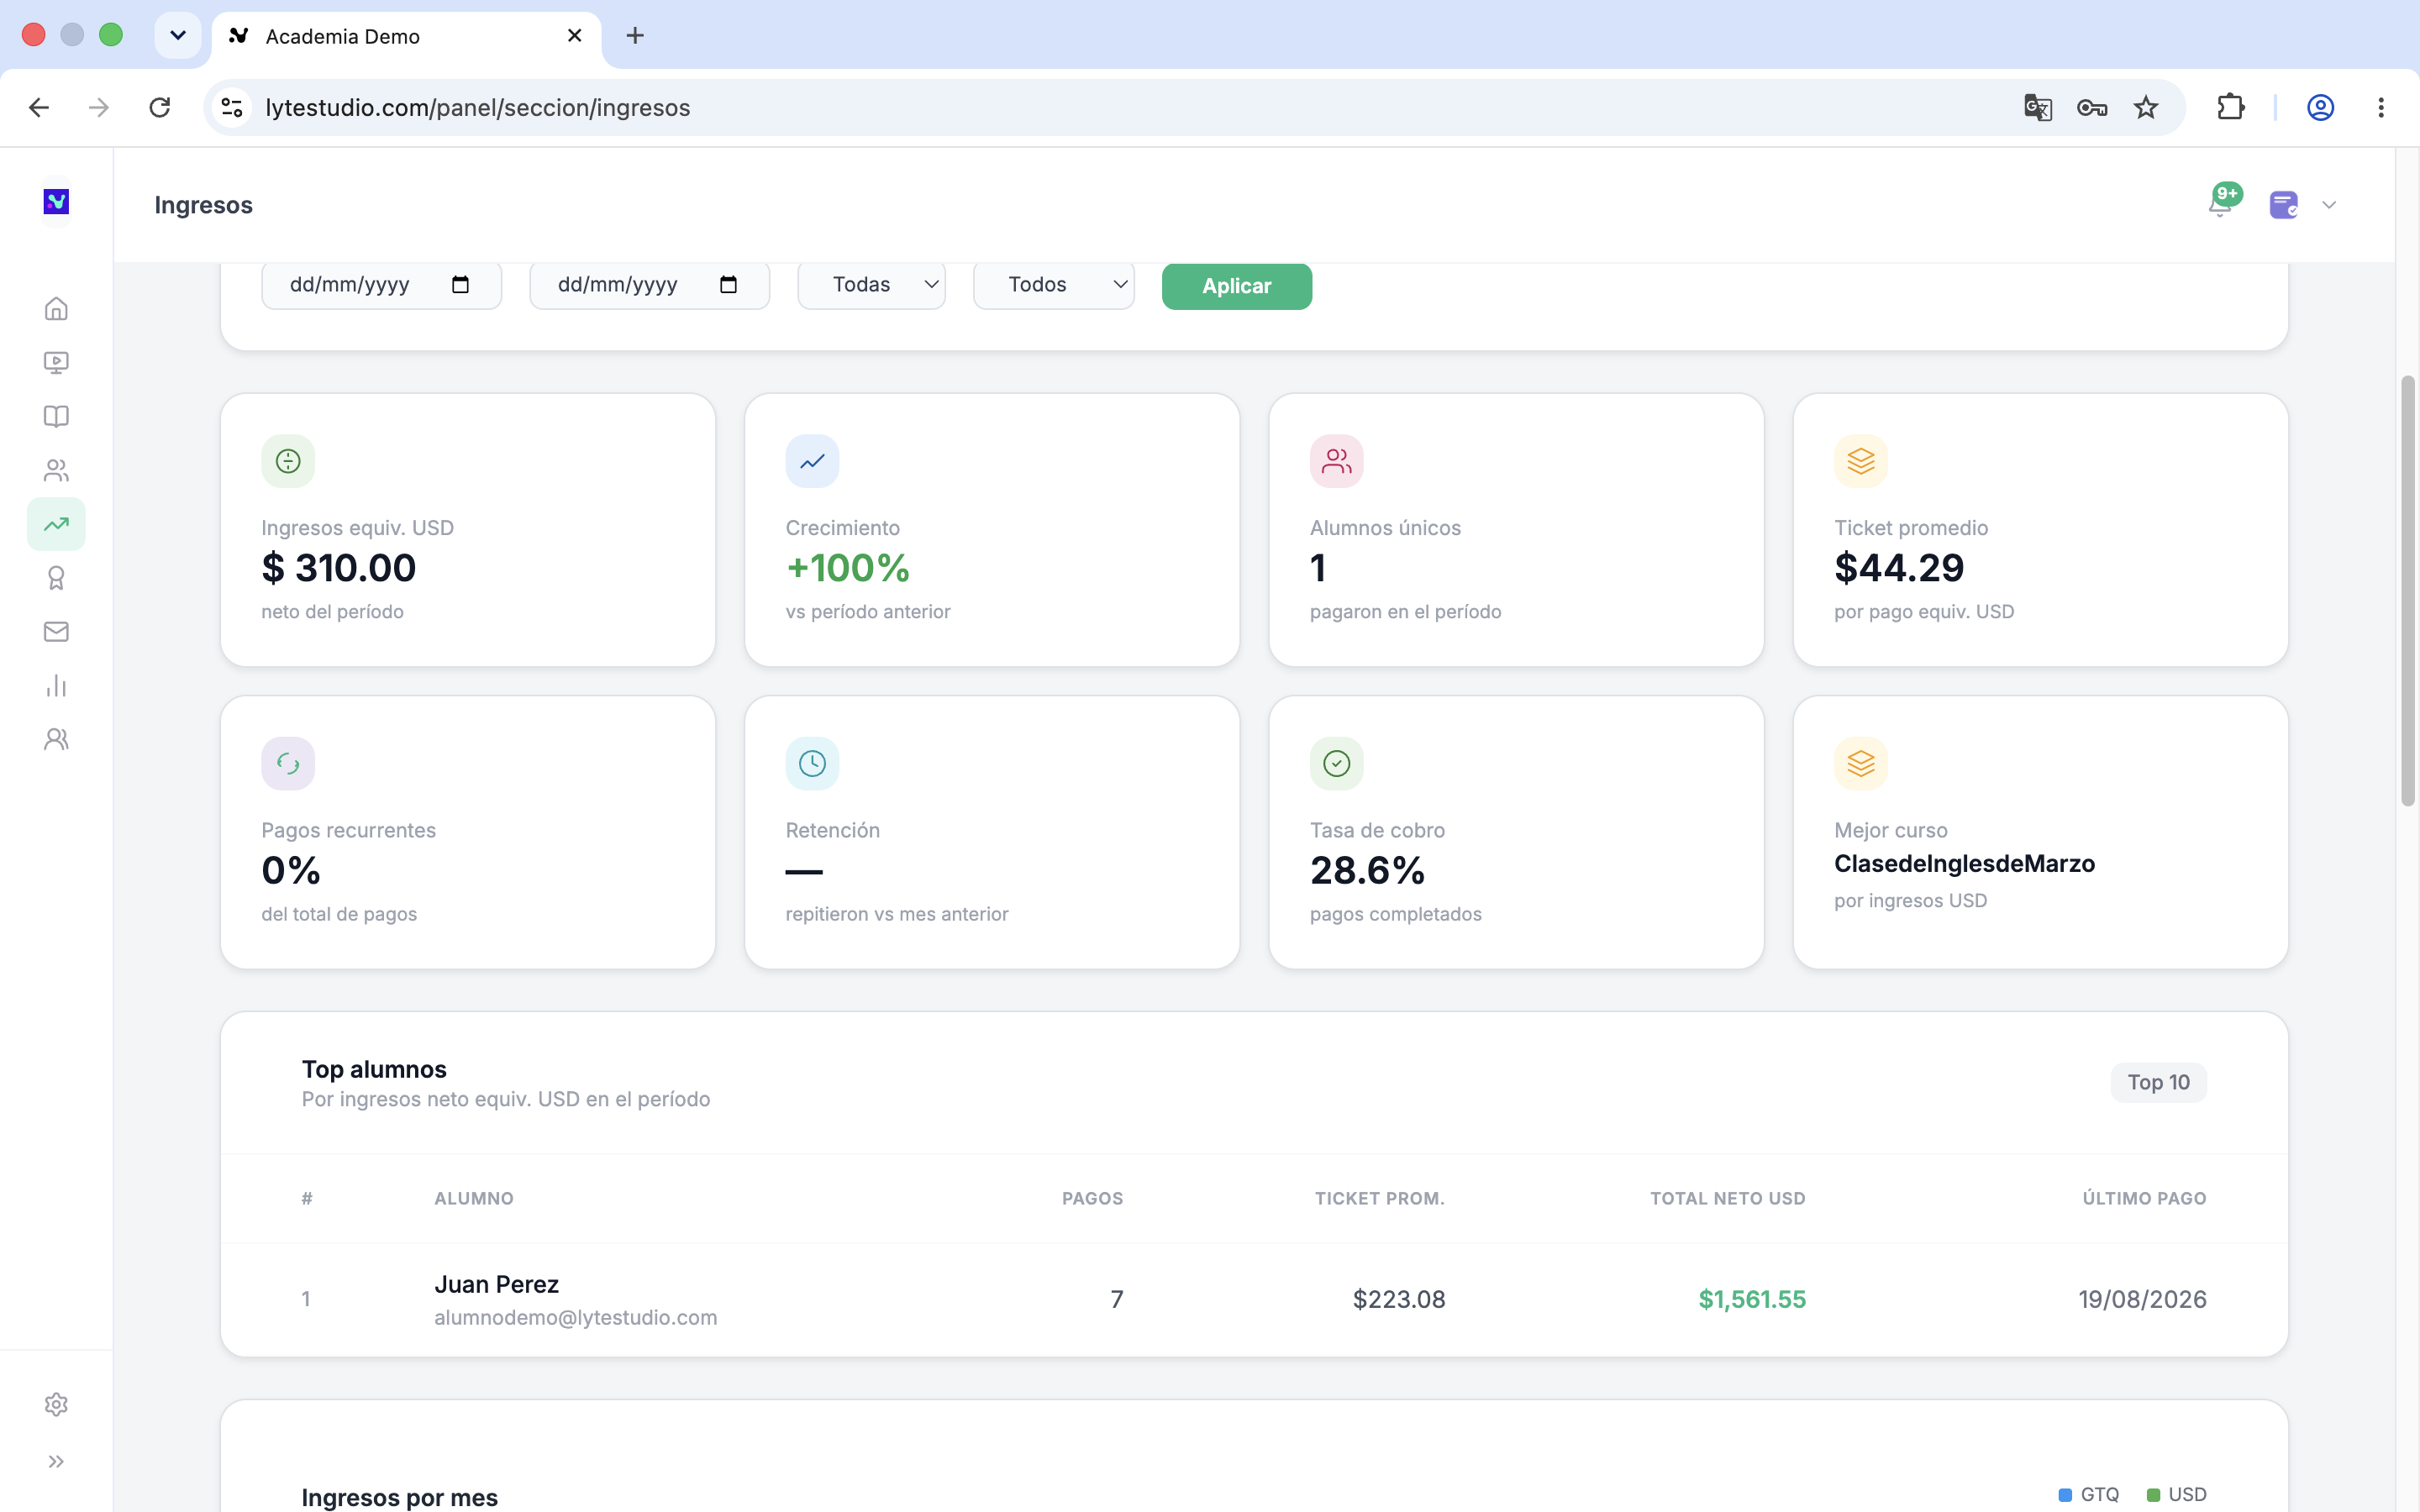Bookmark this page with star icon
This screenshot has width=2420, height=1512.
click(x=2146, y=107)
